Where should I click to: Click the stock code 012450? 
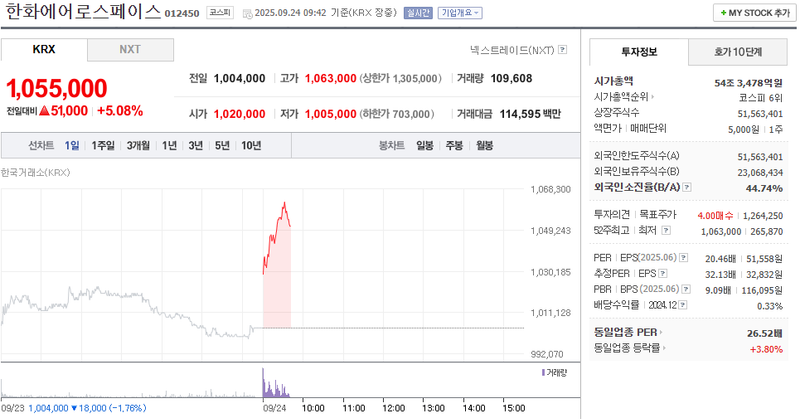[x=182, y=13]
